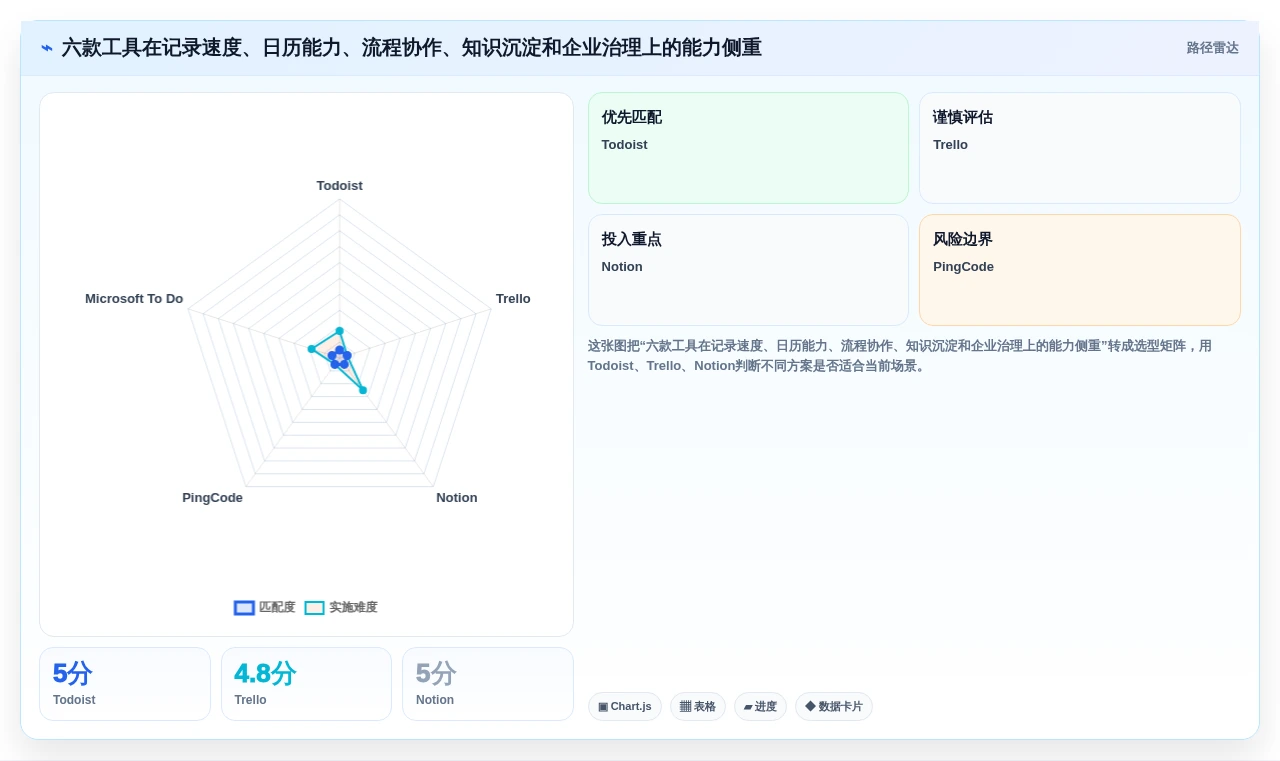1280x761 pixels.
Task: Toggle the 匹配度 legend swatch
Action: tap(244, 607)
